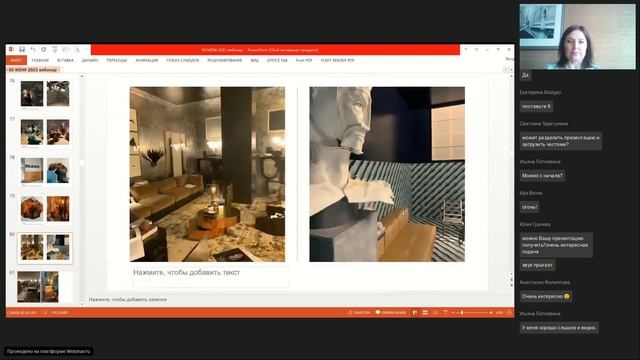Click the PowerPoint logo icon in title bar
640x360 pixels.
tap(11, 49)
